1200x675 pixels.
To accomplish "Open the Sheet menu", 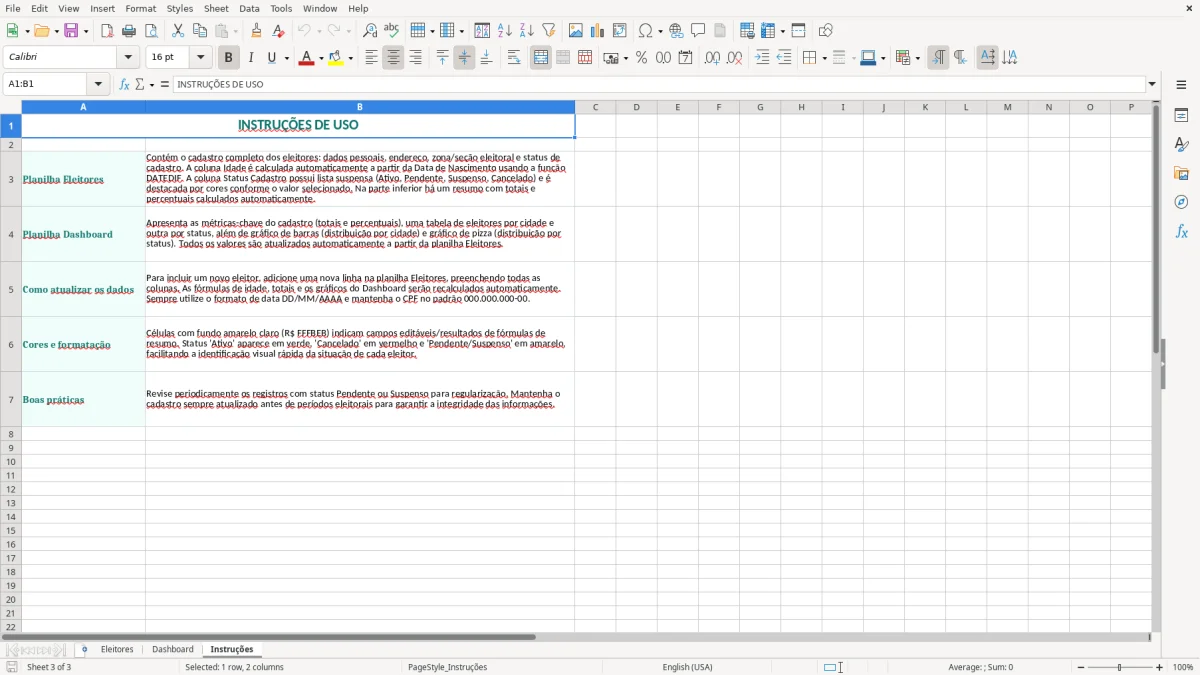I will 216,8.
